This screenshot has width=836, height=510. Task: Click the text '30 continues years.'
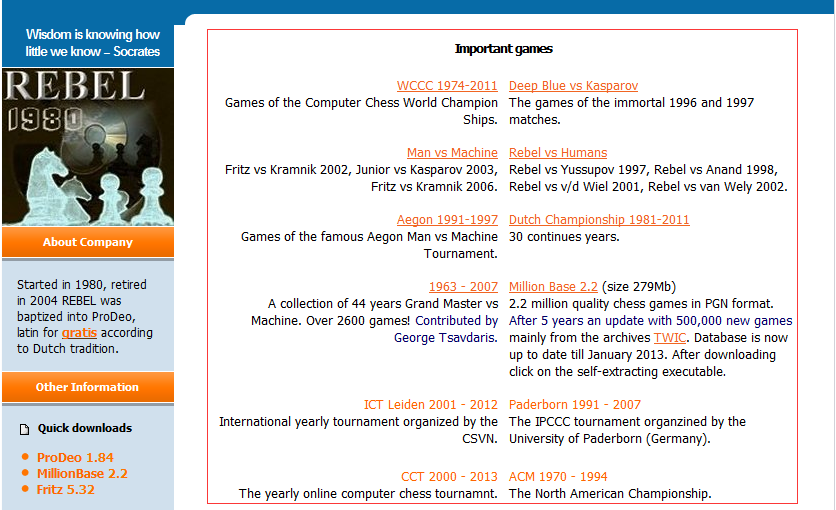coord(564,237)
